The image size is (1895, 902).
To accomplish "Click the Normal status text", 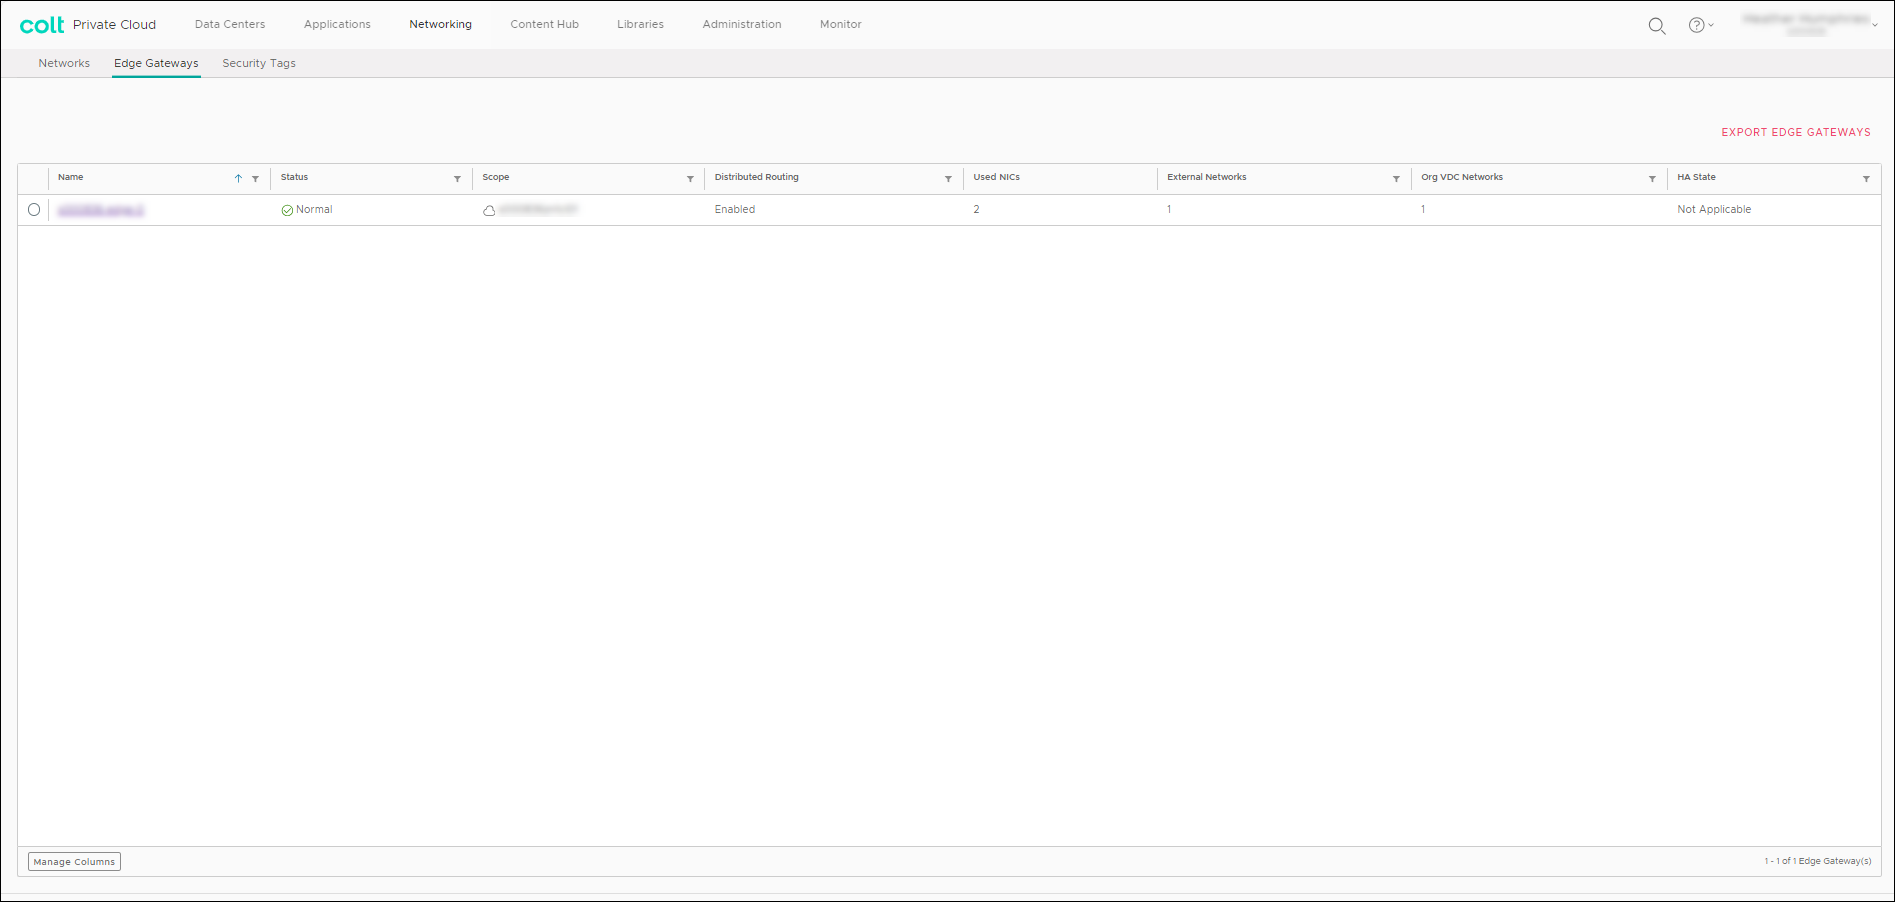I will point(314,209).
